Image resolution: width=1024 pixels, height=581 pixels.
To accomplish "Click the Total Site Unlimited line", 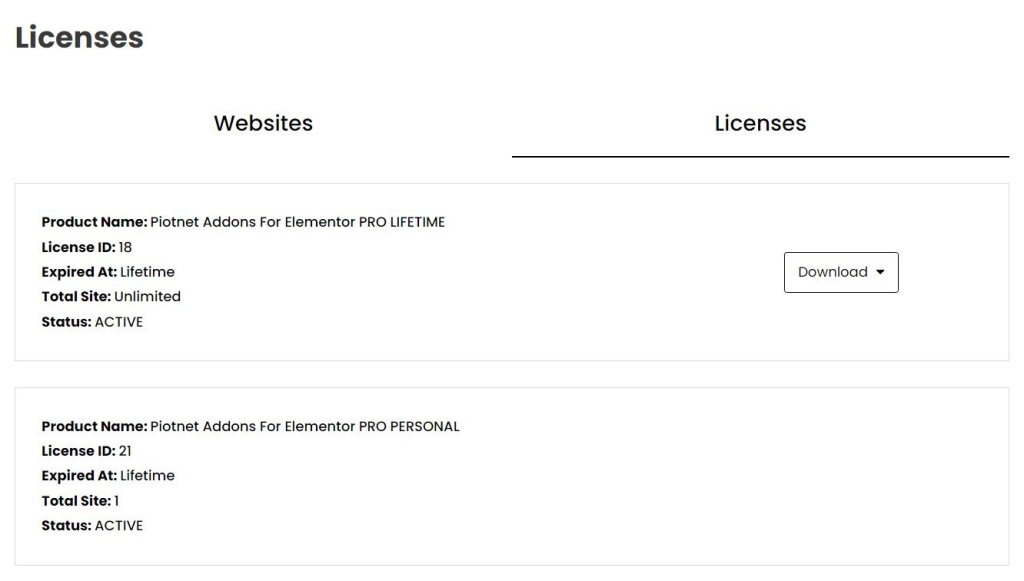I will 111,296.
